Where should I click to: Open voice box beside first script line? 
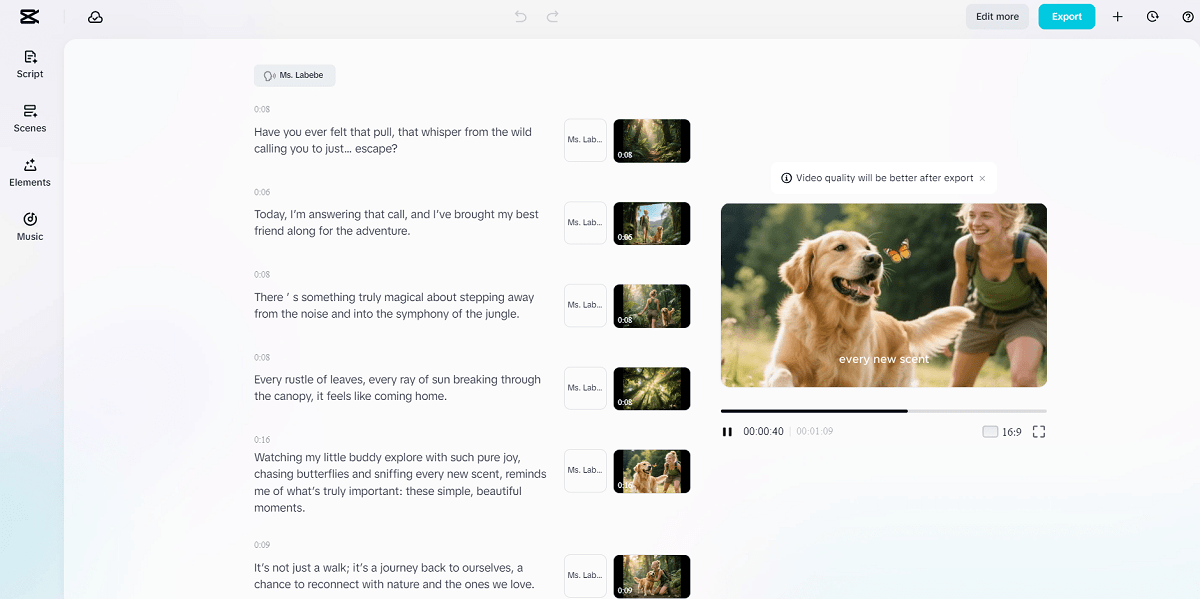coord(585,140)
